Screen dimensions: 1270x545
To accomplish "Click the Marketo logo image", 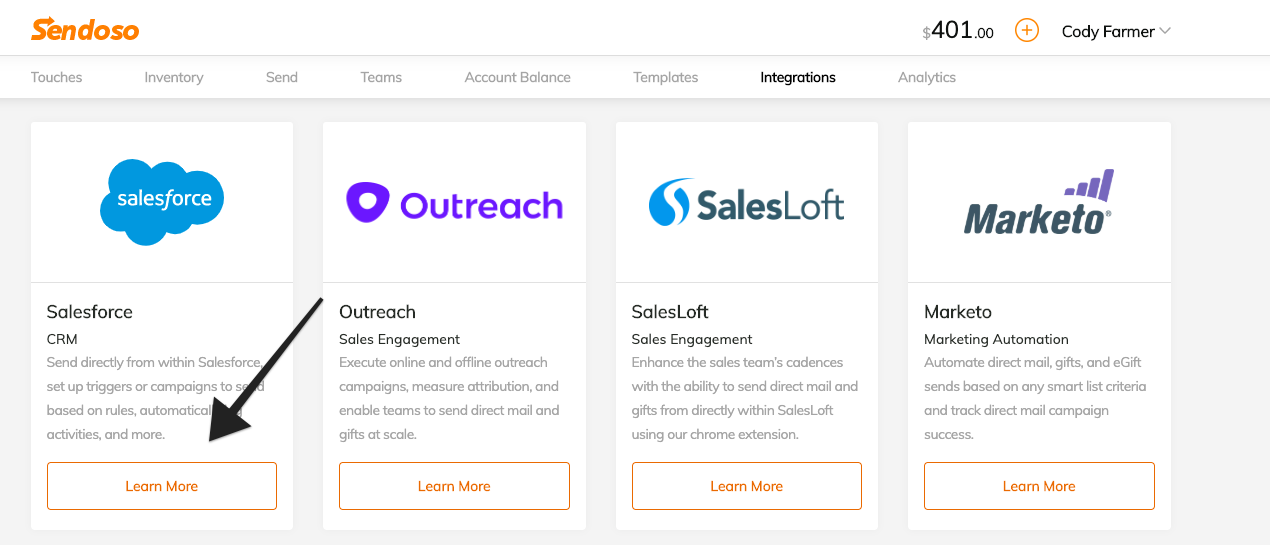I will 1038,202.
